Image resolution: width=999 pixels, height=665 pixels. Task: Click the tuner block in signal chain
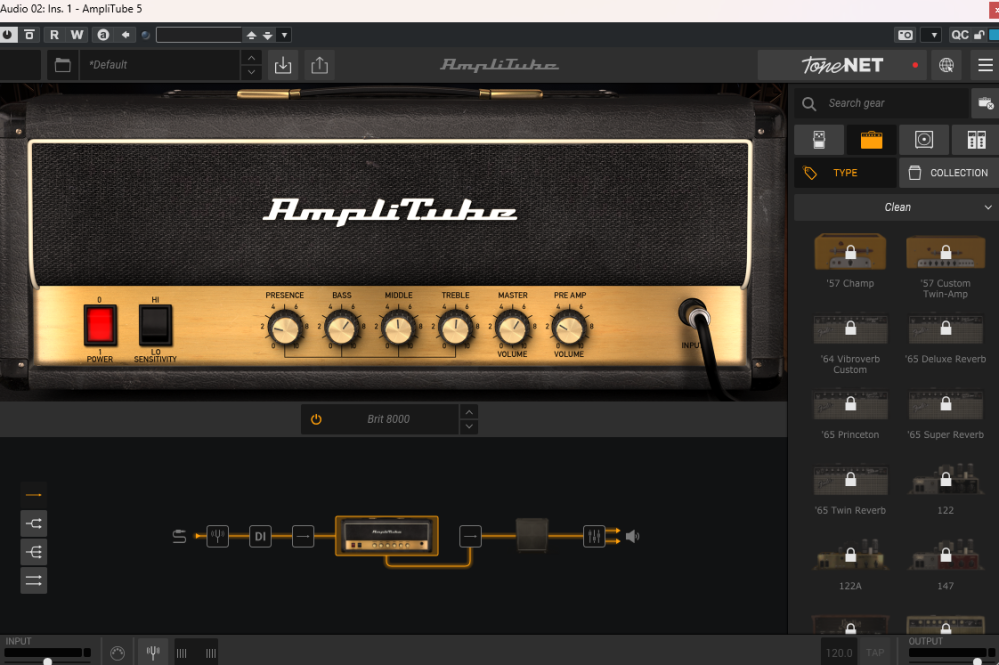pyautogui.click(x=217, y=536)
